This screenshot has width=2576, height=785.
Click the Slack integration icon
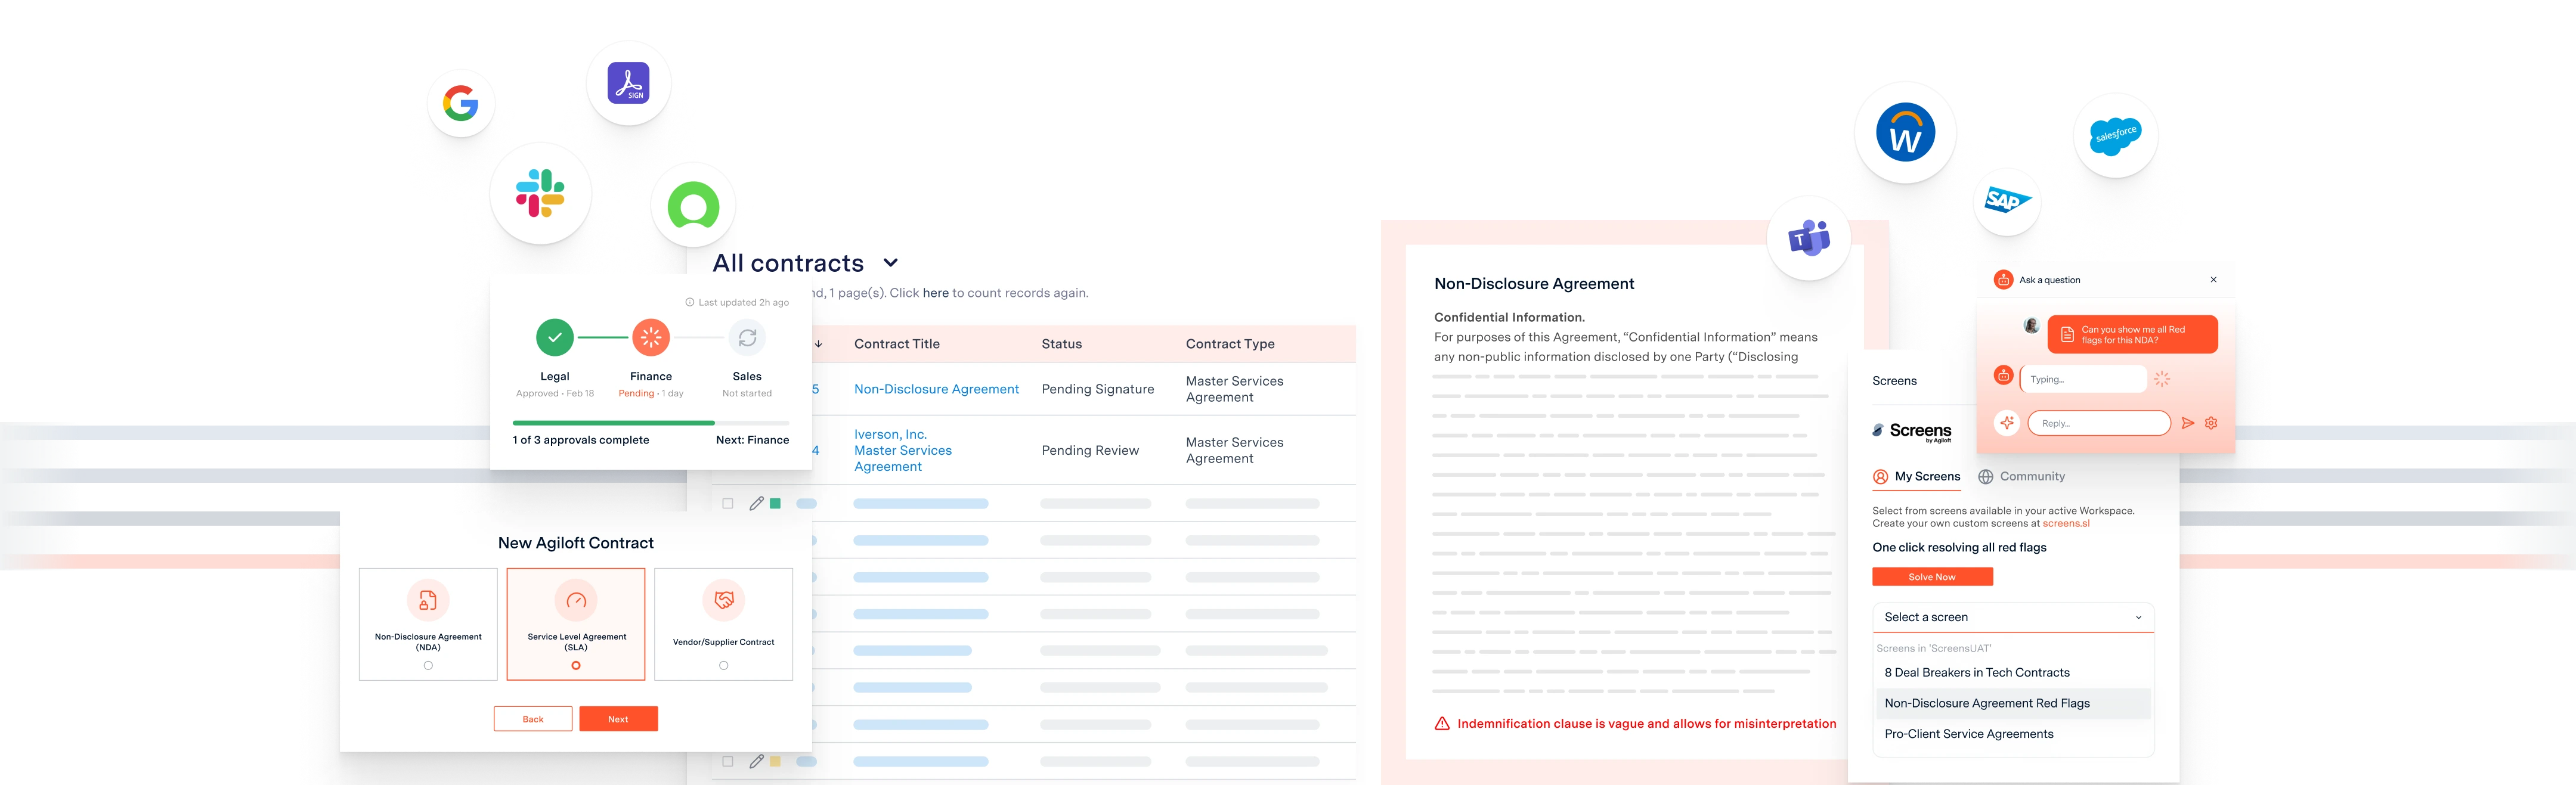click(x=540, y=193)
